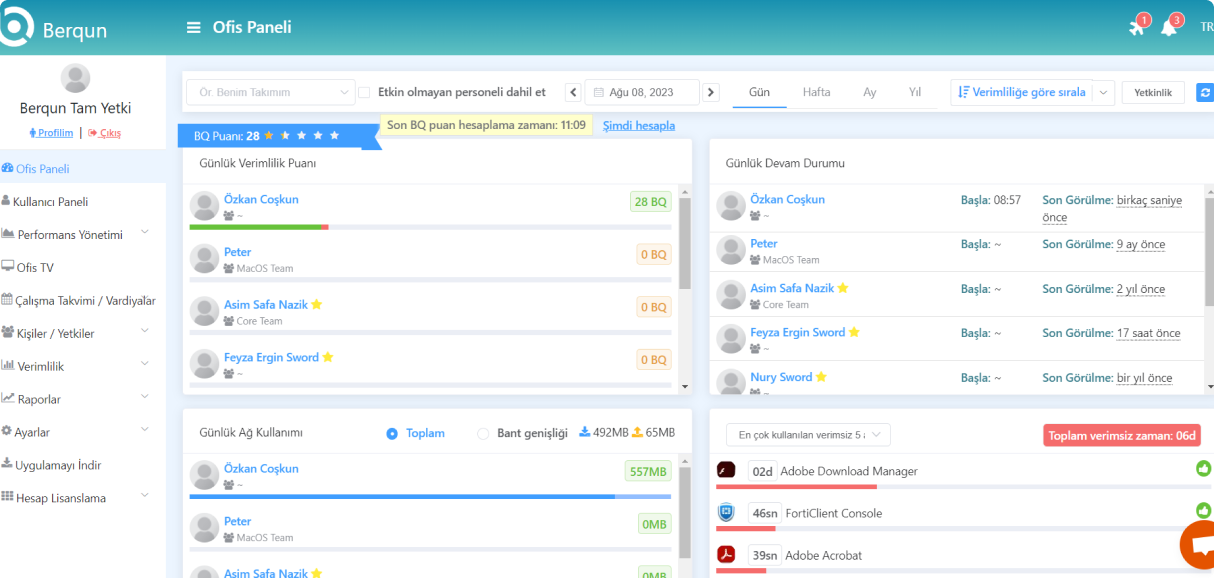
Task: Select the Bant genişliği radio option
Action: [x=484, y=433]
